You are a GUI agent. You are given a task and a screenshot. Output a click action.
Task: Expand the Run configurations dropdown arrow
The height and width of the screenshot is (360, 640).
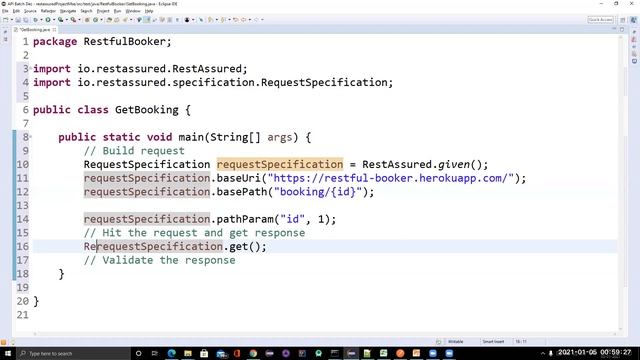point(53,20)
